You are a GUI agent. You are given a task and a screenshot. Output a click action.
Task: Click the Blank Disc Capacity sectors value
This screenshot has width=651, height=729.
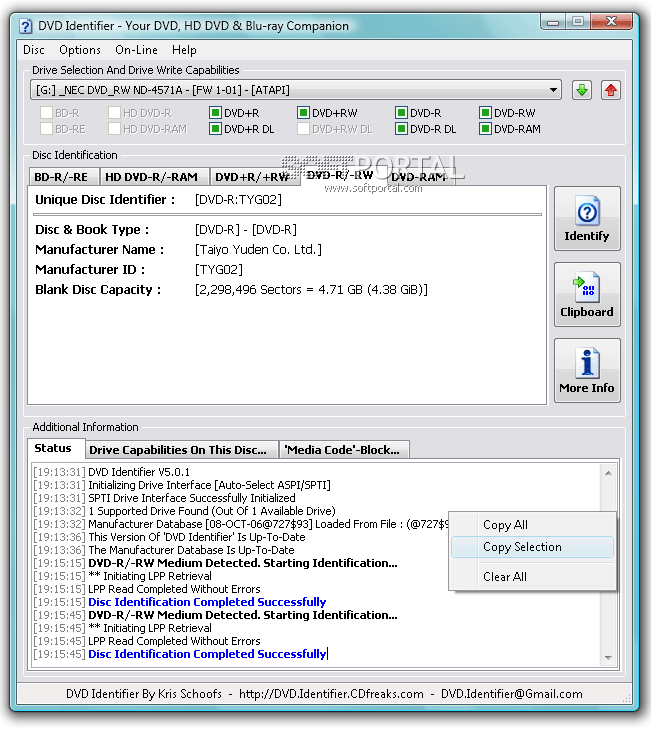pos(311,290)
